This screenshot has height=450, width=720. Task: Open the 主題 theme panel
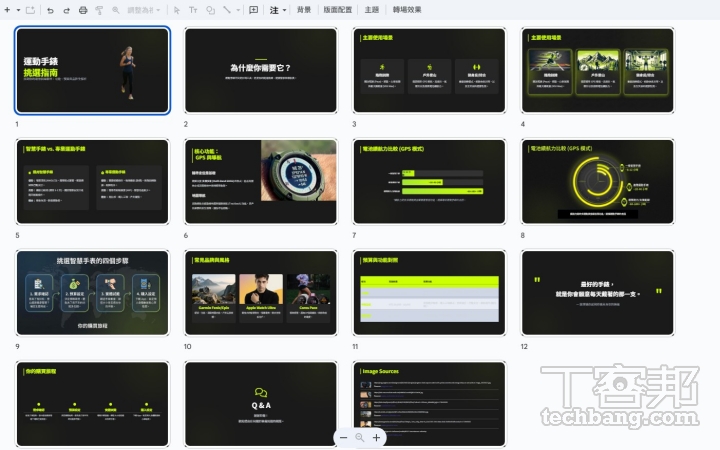(371, 10)
